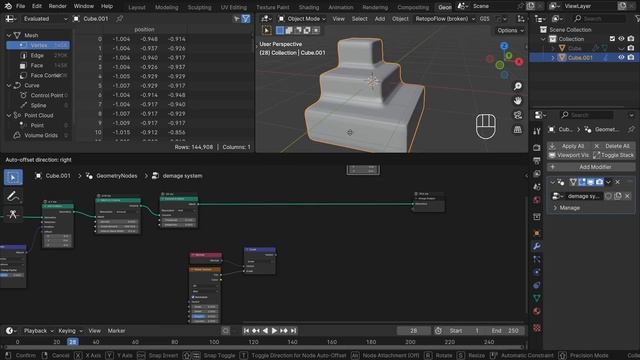Viewport: 640px width, 360px height.
Task: Open the Object properties tab
Action: pyautogui.click(x=537, y=233)
